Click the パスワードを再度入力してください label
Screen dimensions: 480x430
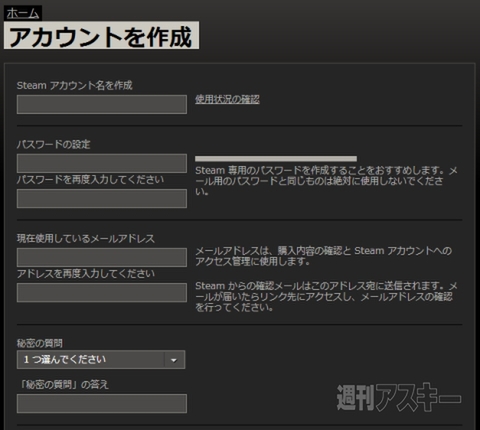[90, 180]
